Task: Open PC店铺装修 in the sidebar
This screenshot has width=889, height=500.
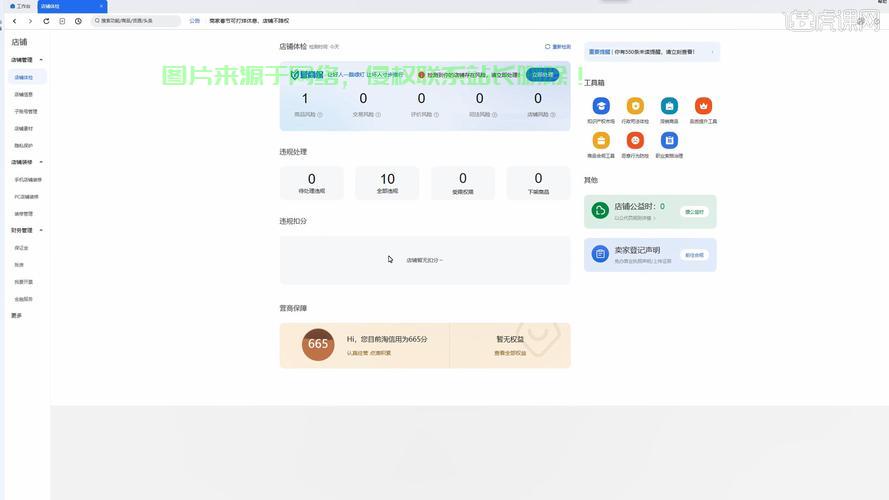Action: pyautogui.click(x=26, y=197)
